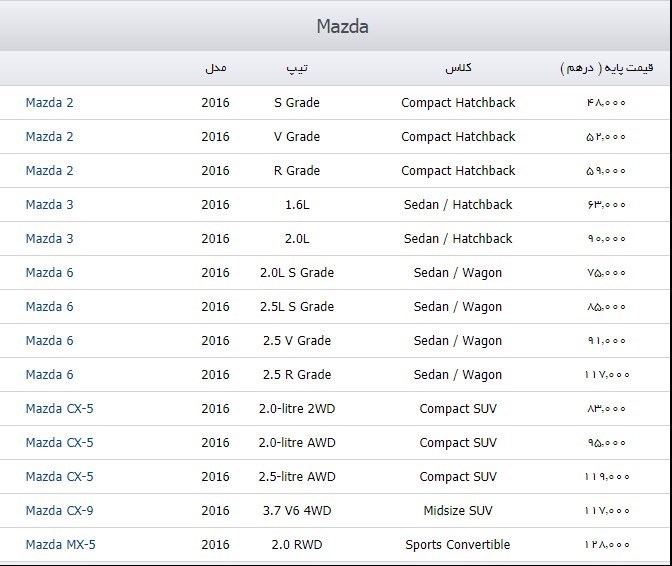The image size is (672, 566).
Task: Open the Mazda CX-5 link for 2.0-litre 2WD
Action: pyautogui.click(x=59, y=408)
